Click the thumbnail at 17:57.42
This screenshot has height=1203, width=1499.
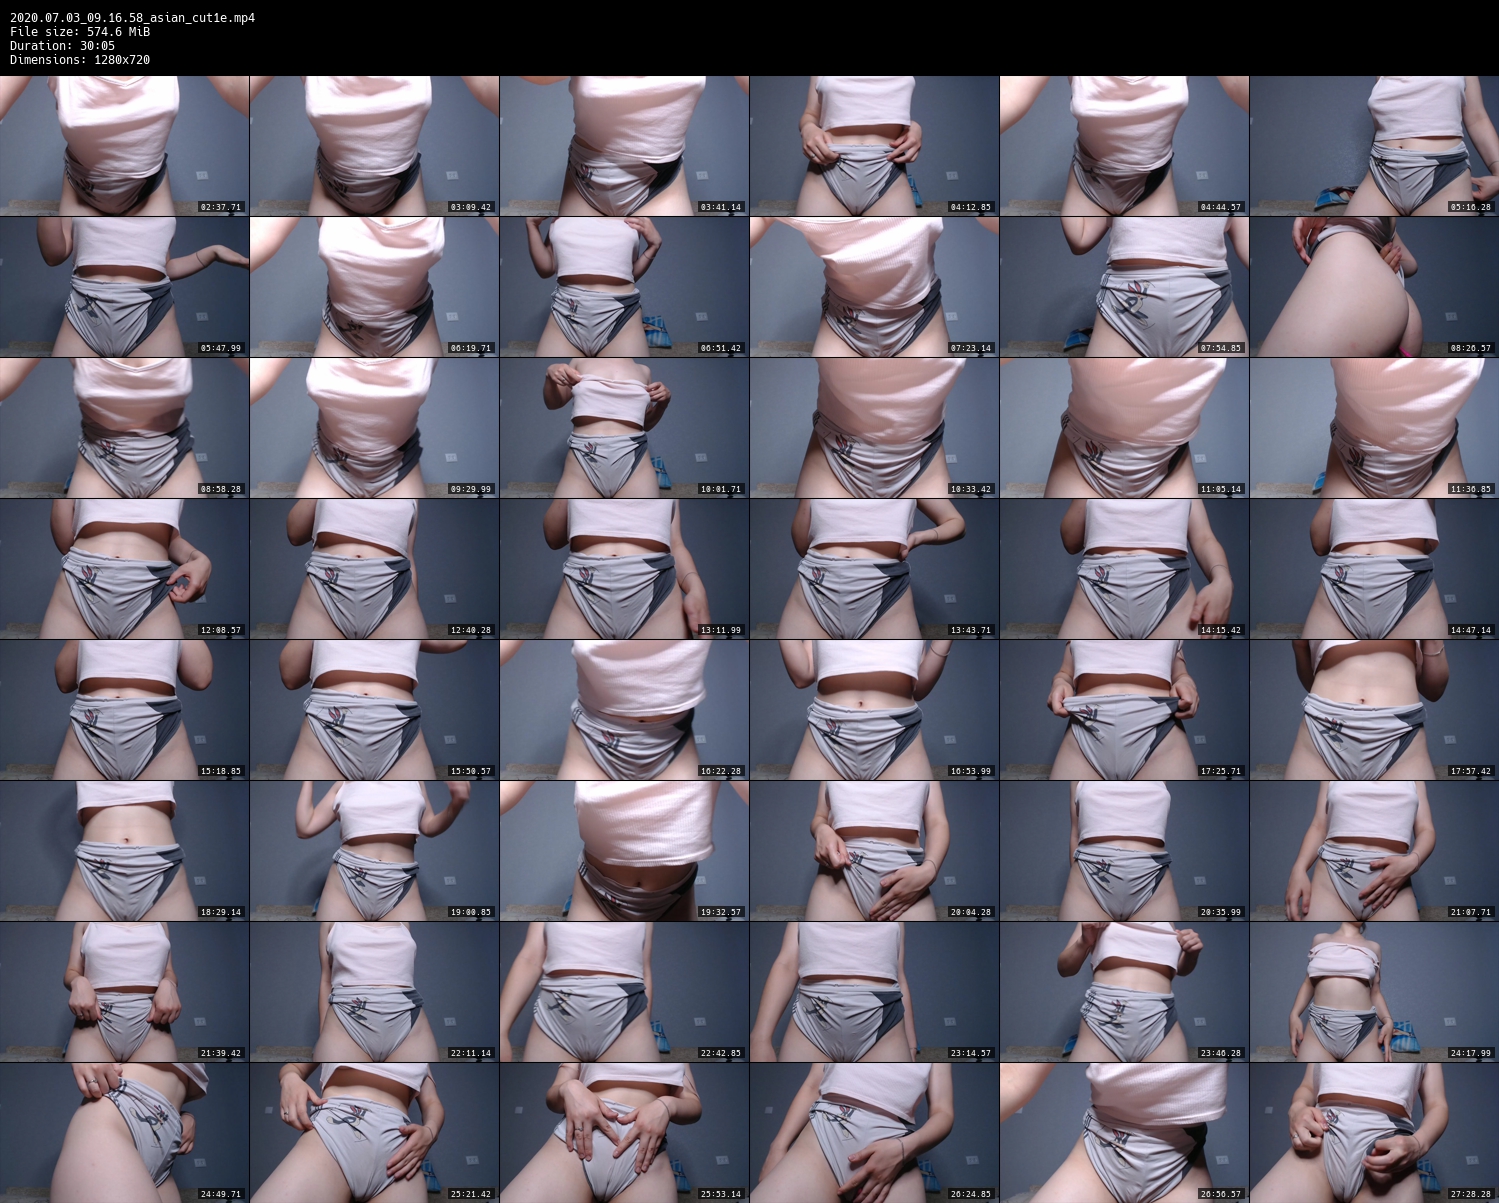pyautogui.click(x=1374, y=710)
